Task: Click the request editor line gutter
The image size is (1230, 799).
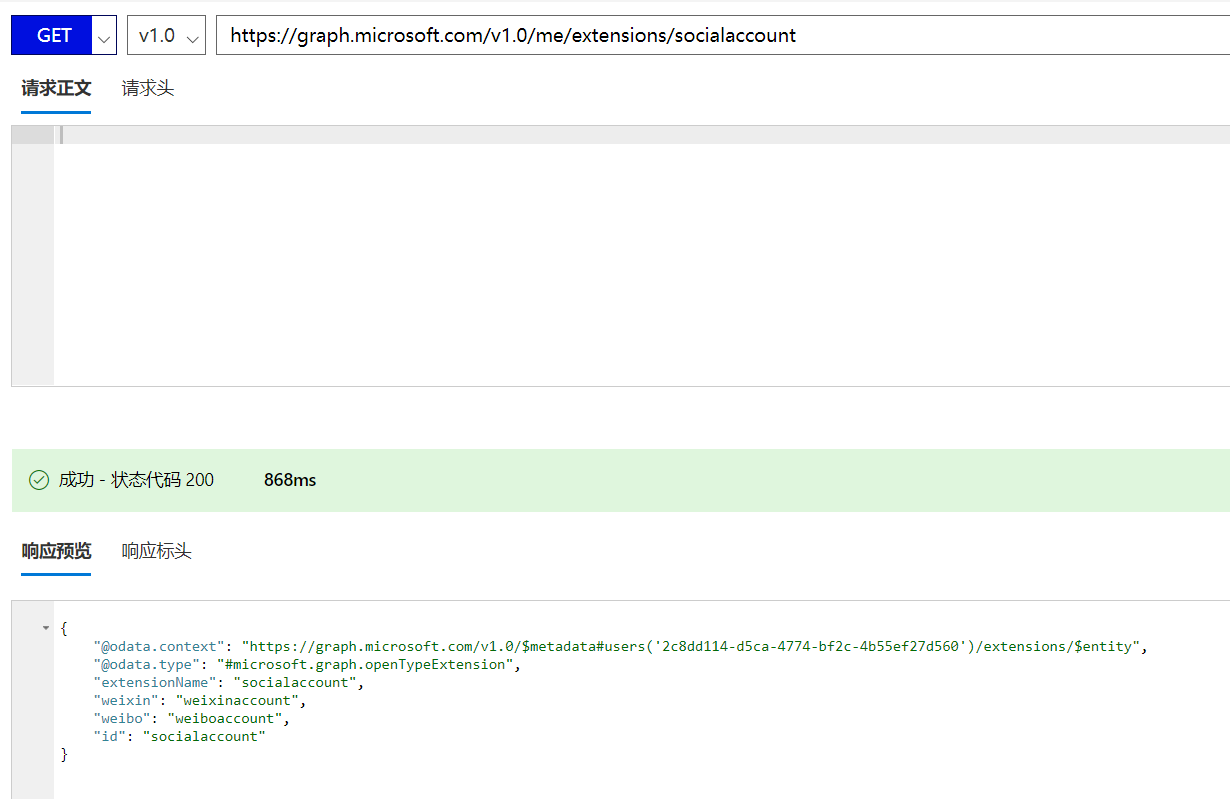Action: 32,260
